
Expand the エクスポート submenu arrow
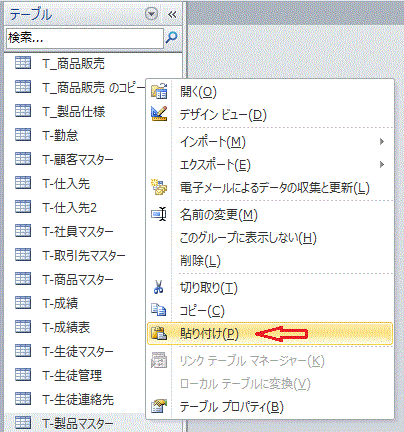[x=382, y=165]
